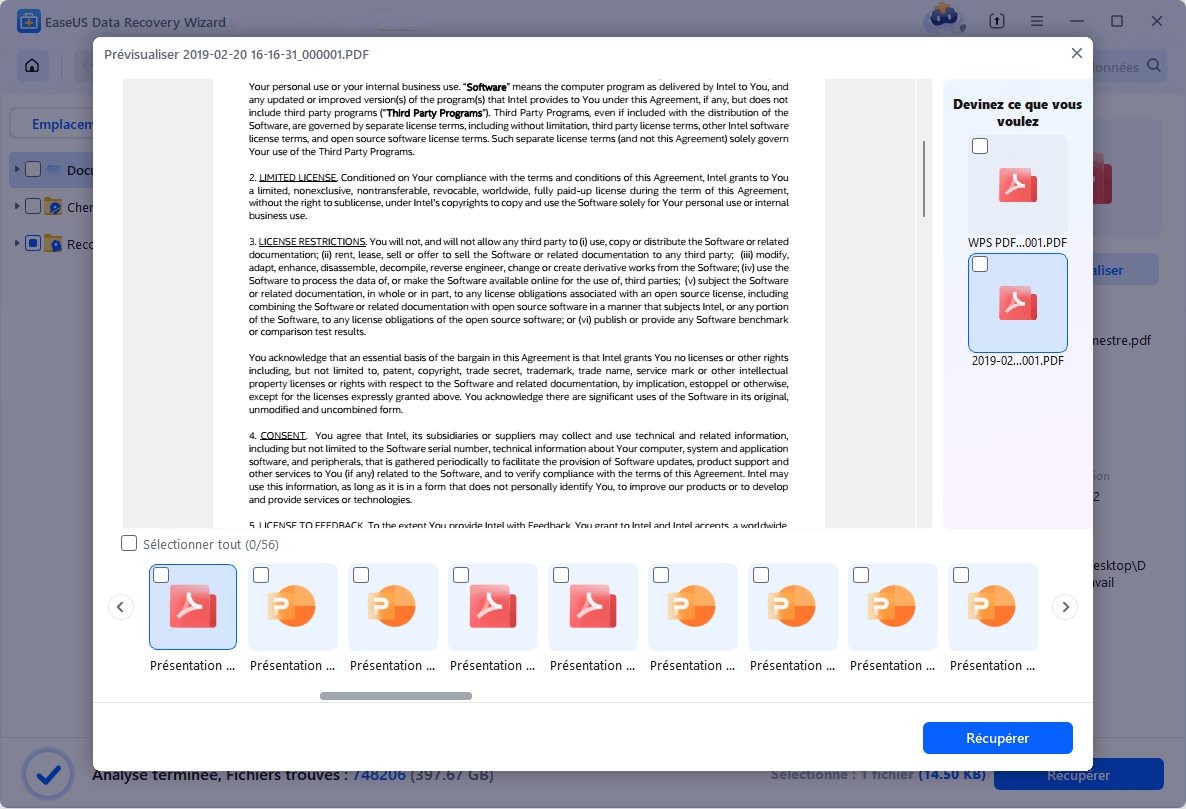Click the Home icon in the left sidebar
The width and height of the screenshot is (1186, 809).
tap(31, 64)
